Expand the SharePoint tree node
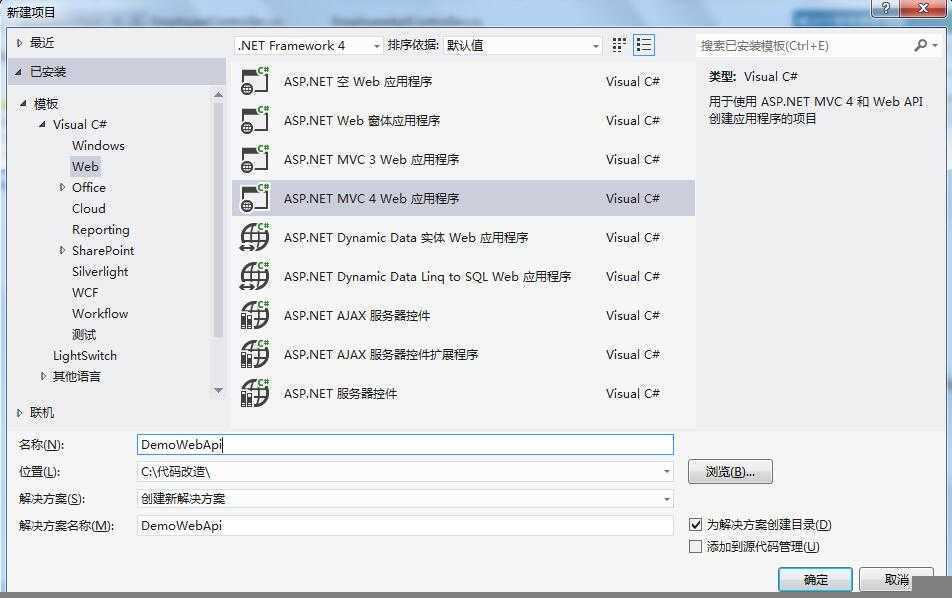Screen dimensions: 952x598 tap(62, 251)
